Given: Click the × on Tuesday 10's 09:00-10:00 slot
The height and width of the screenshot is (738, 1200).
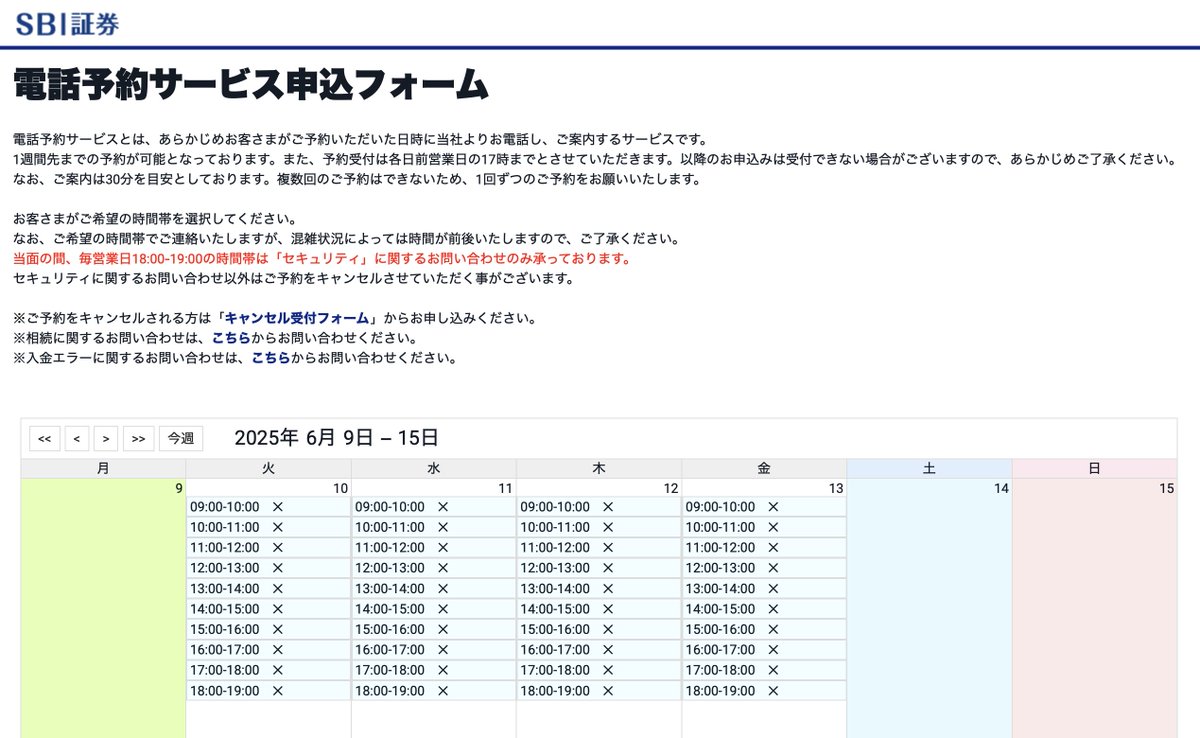Looking at the screenshot, I should click(278, 507).
